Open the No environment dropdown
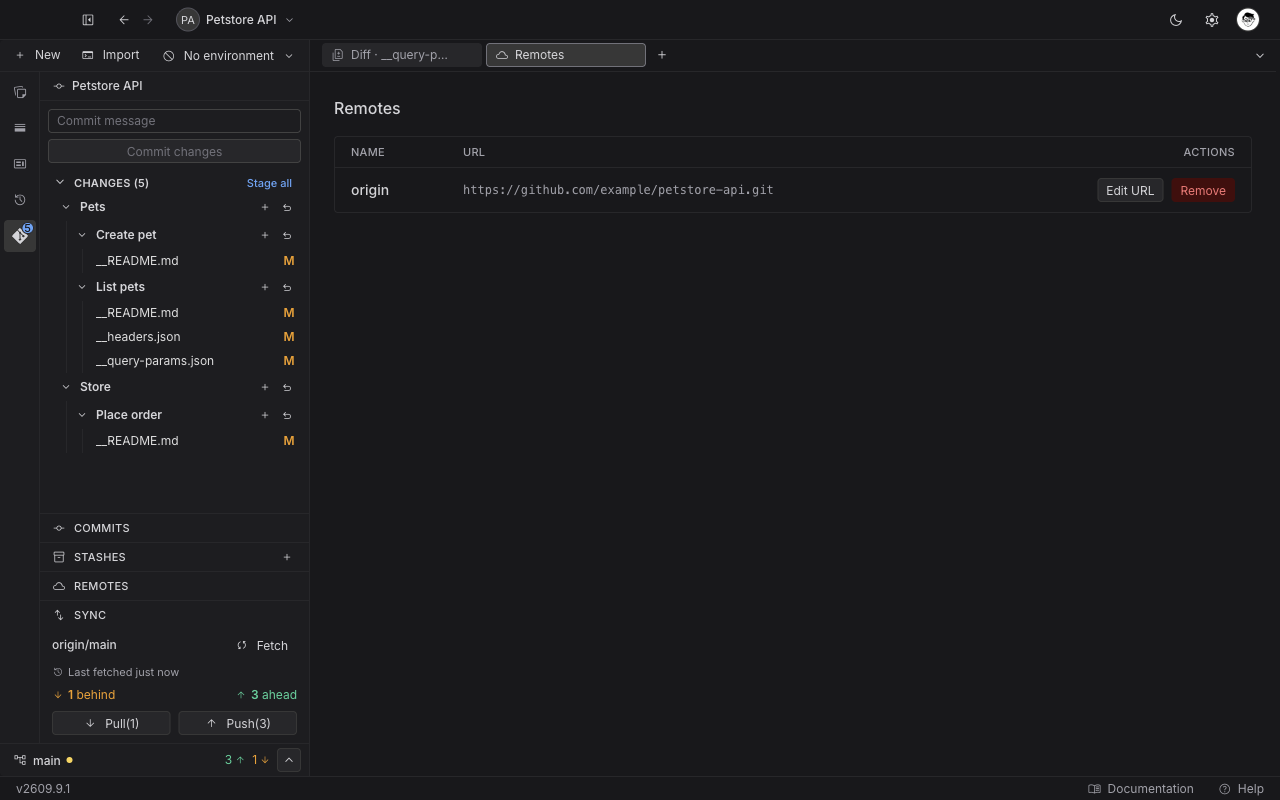This screenshot has height=800, width=1280. [x=229, y=56]
